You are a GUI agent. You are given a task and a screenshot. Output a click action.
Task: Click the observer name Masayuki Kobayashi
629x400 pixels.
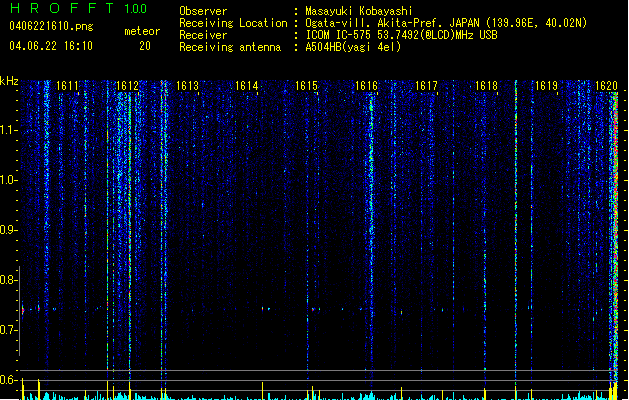pos(359,11)
